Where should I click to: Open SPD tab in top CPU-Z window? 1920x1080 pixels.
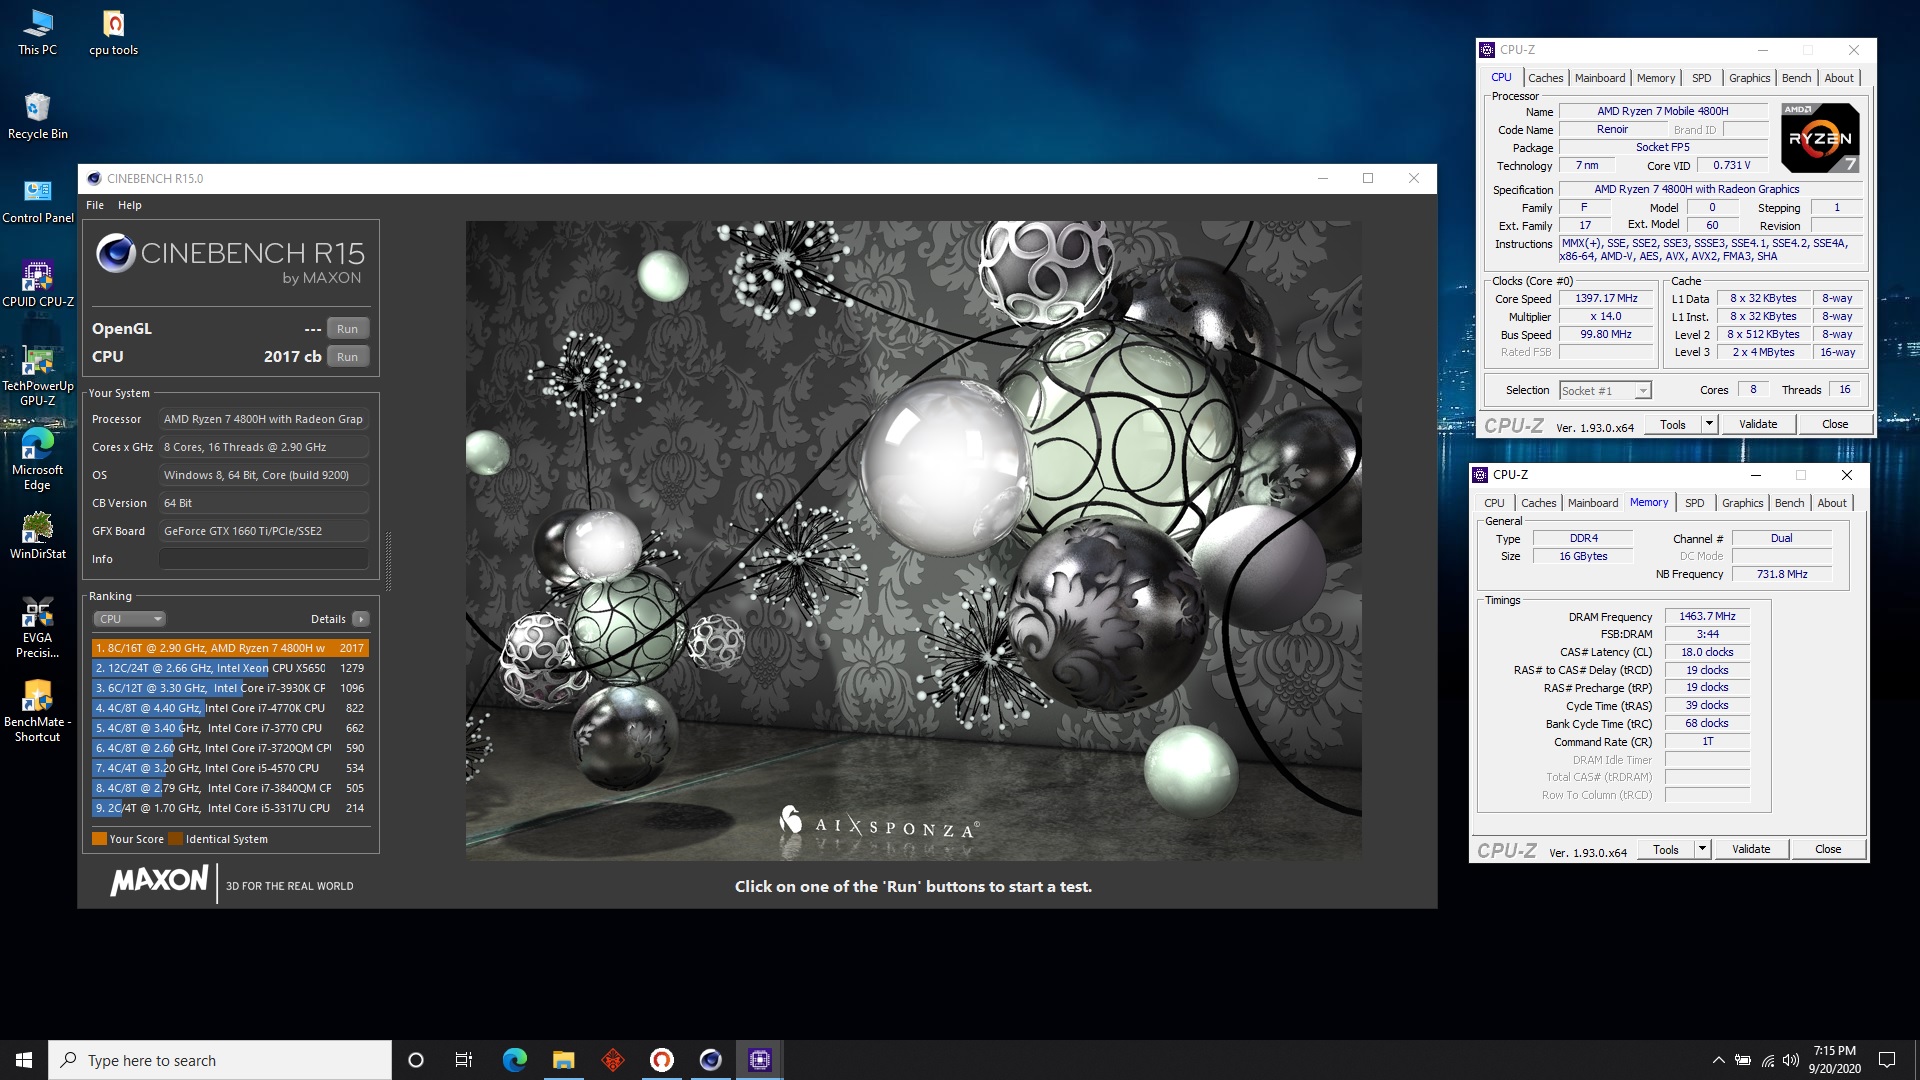pyautogui.click(x=1701, y=78)
